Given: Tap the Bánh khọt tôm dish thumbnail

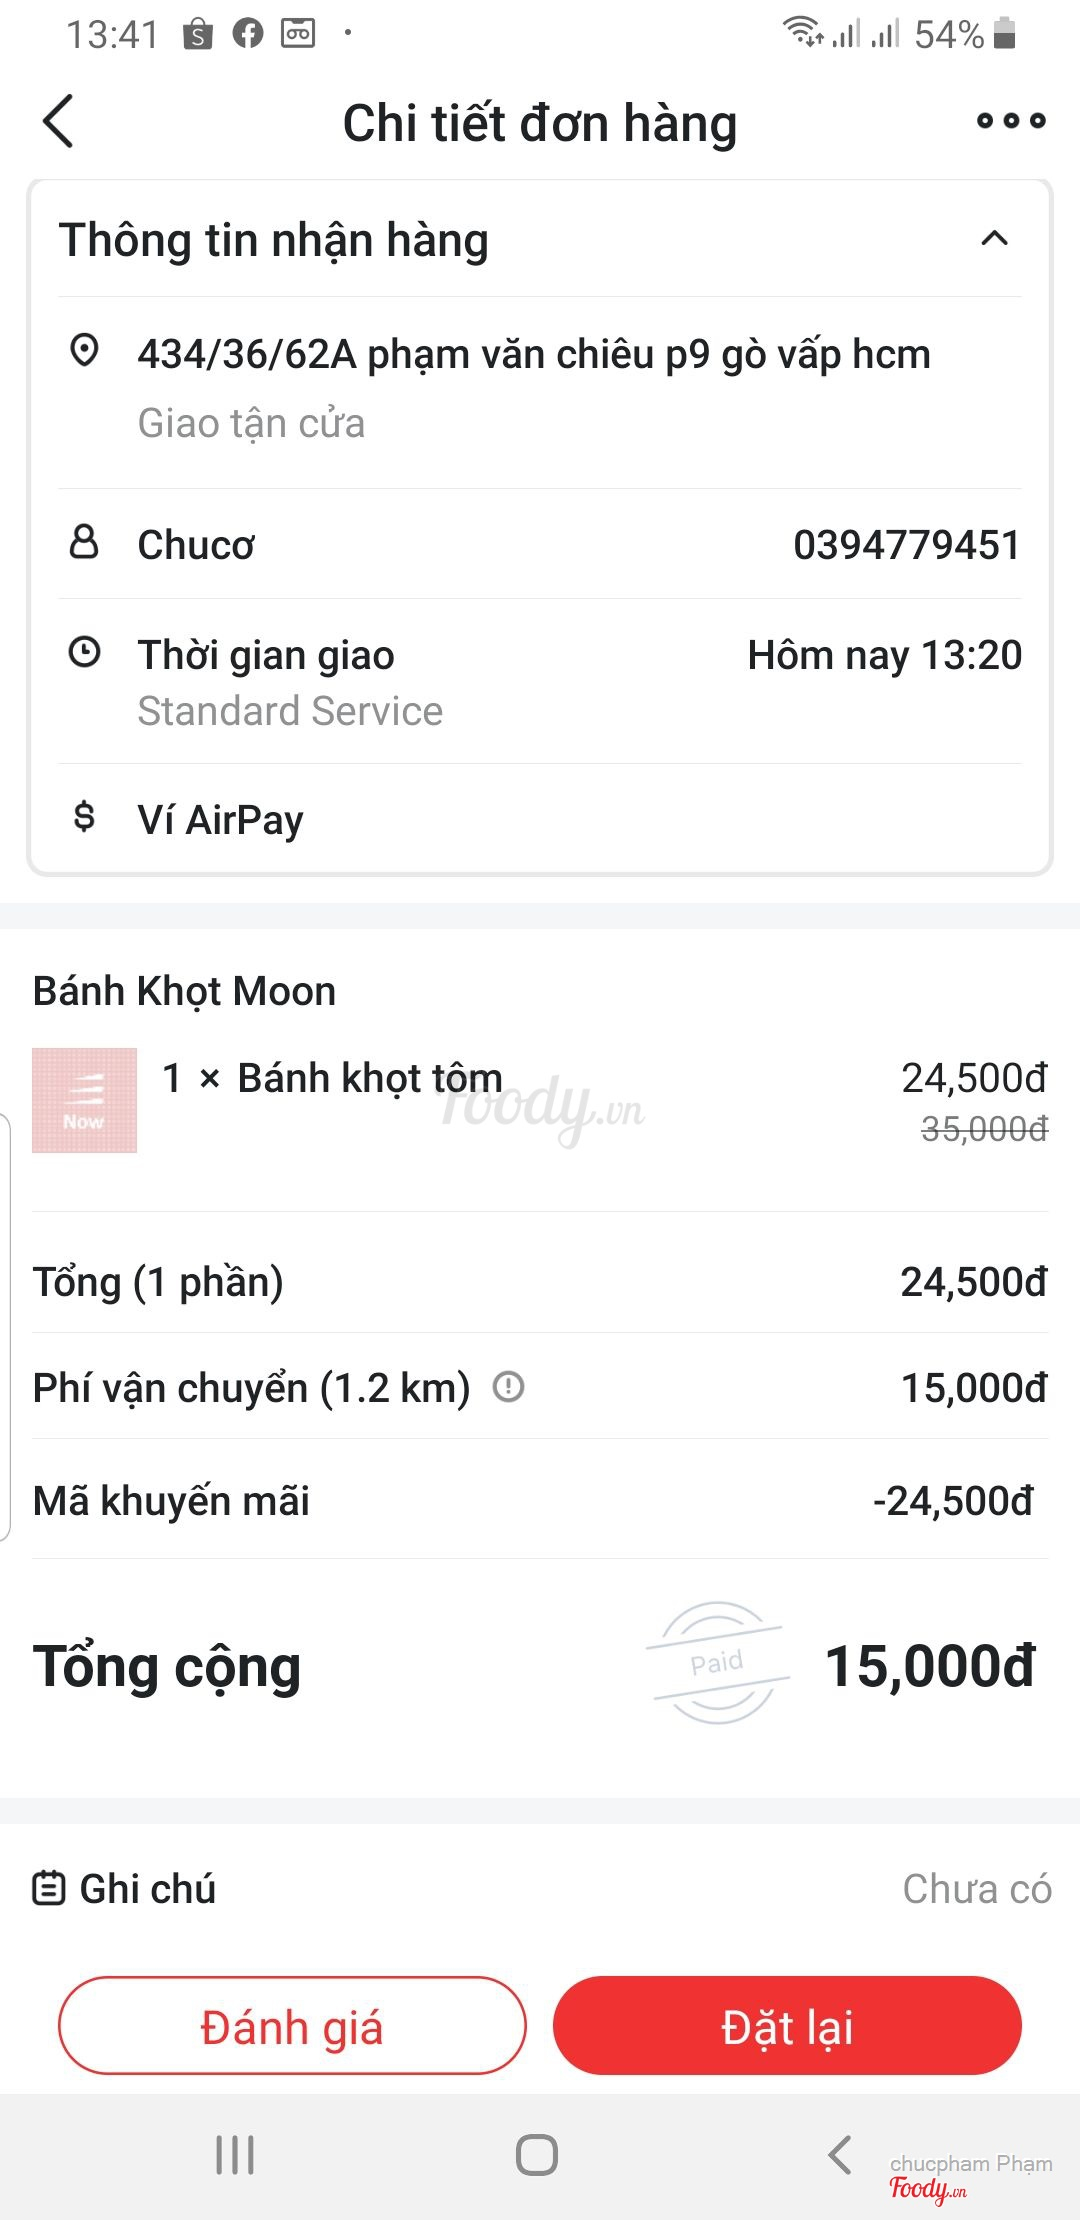Looking at the screenshot, I should [84, 1100].
